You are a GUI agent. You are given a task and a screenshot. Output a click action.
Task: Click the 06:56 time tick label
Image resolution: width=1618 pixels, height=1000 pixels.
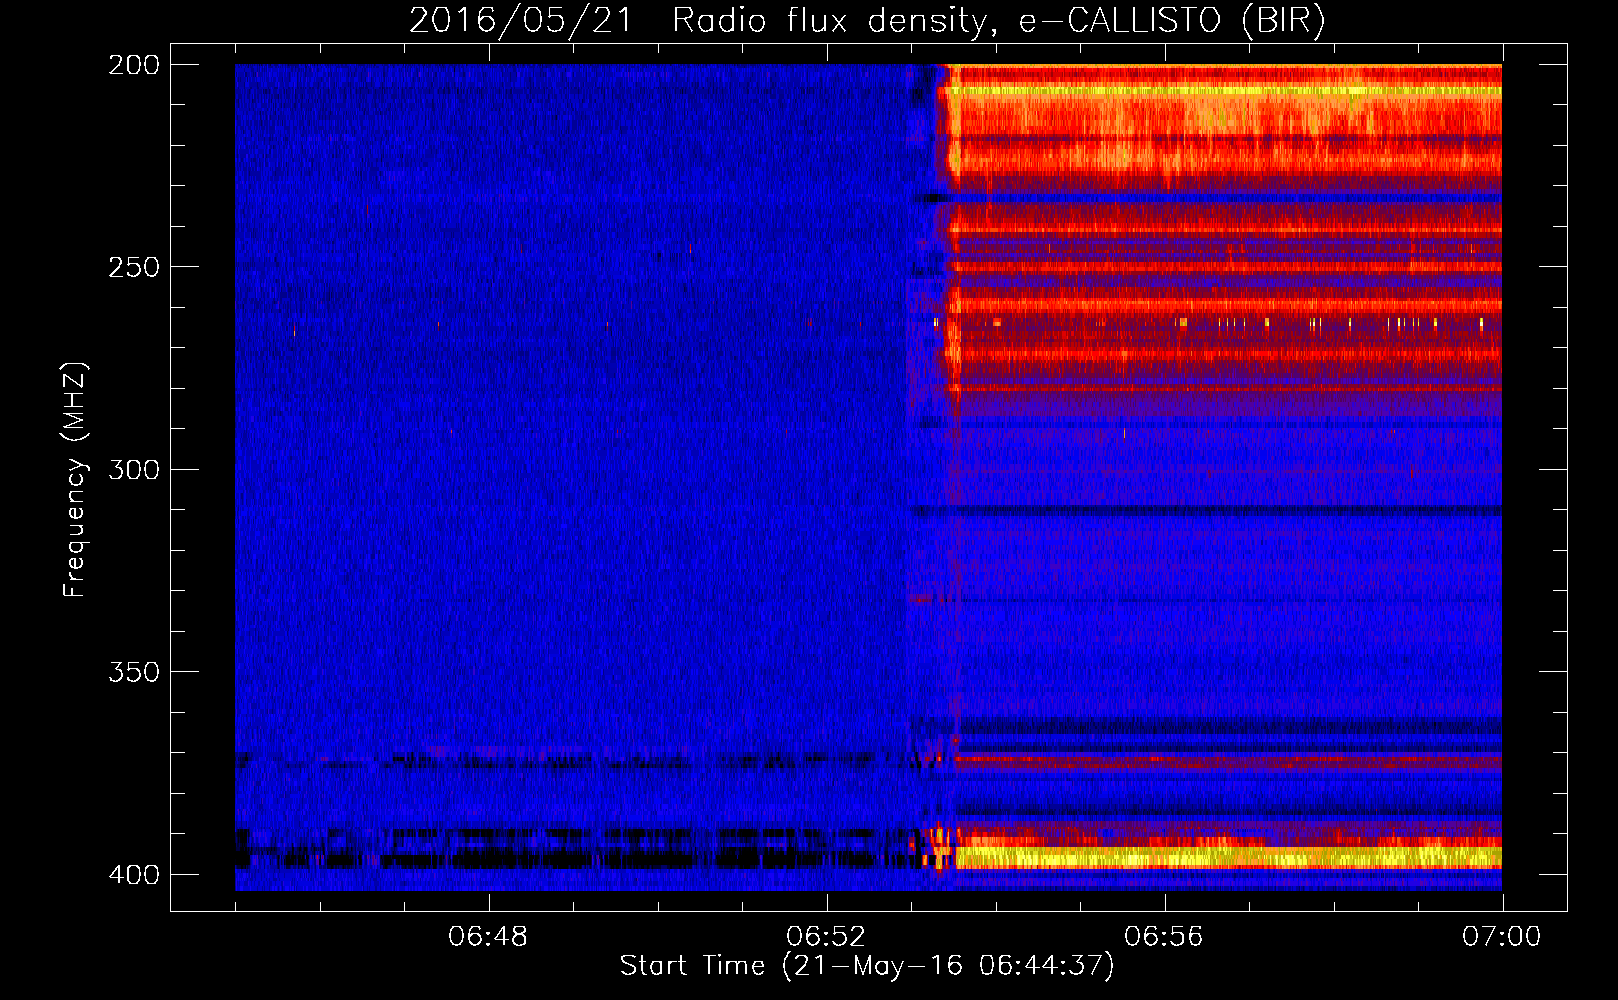1164,937
